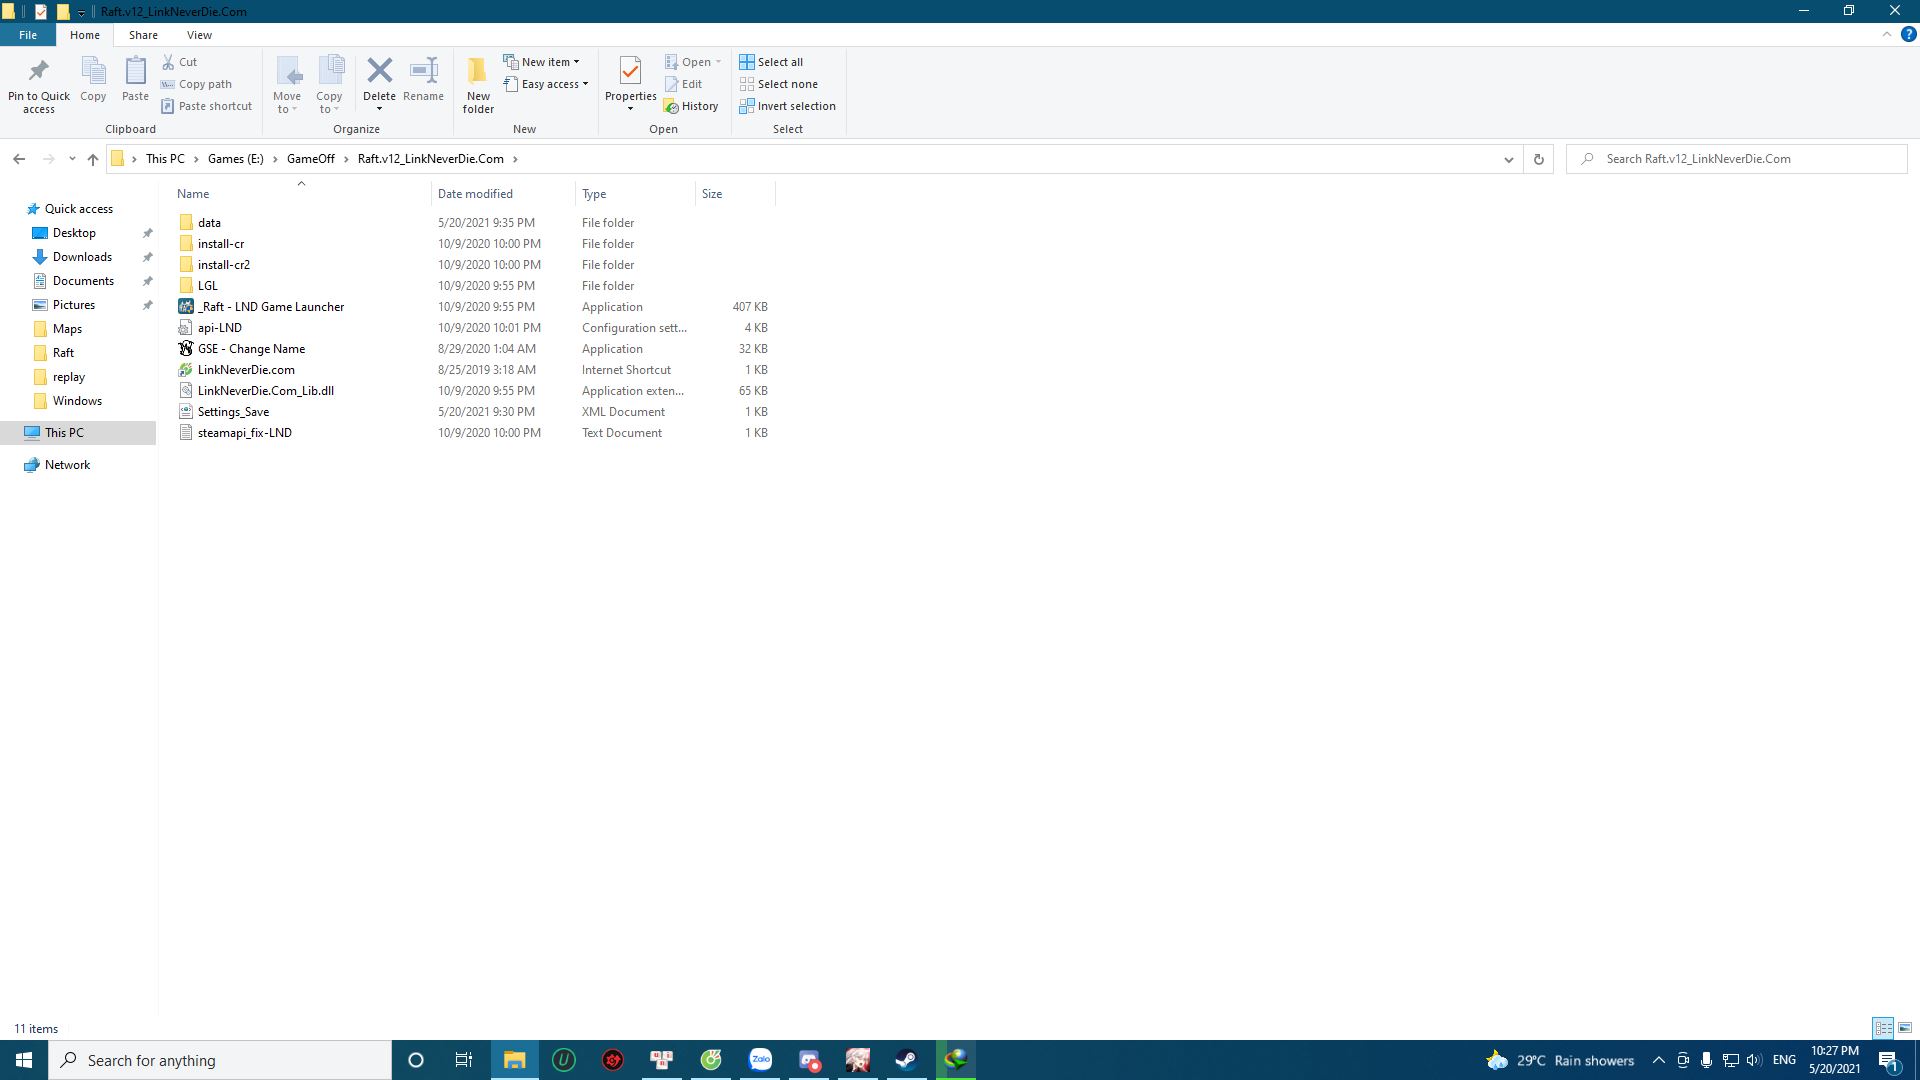Click the Steam taskbar icon
This screenshot has width=1920, height=1080.
point(906,1059)
